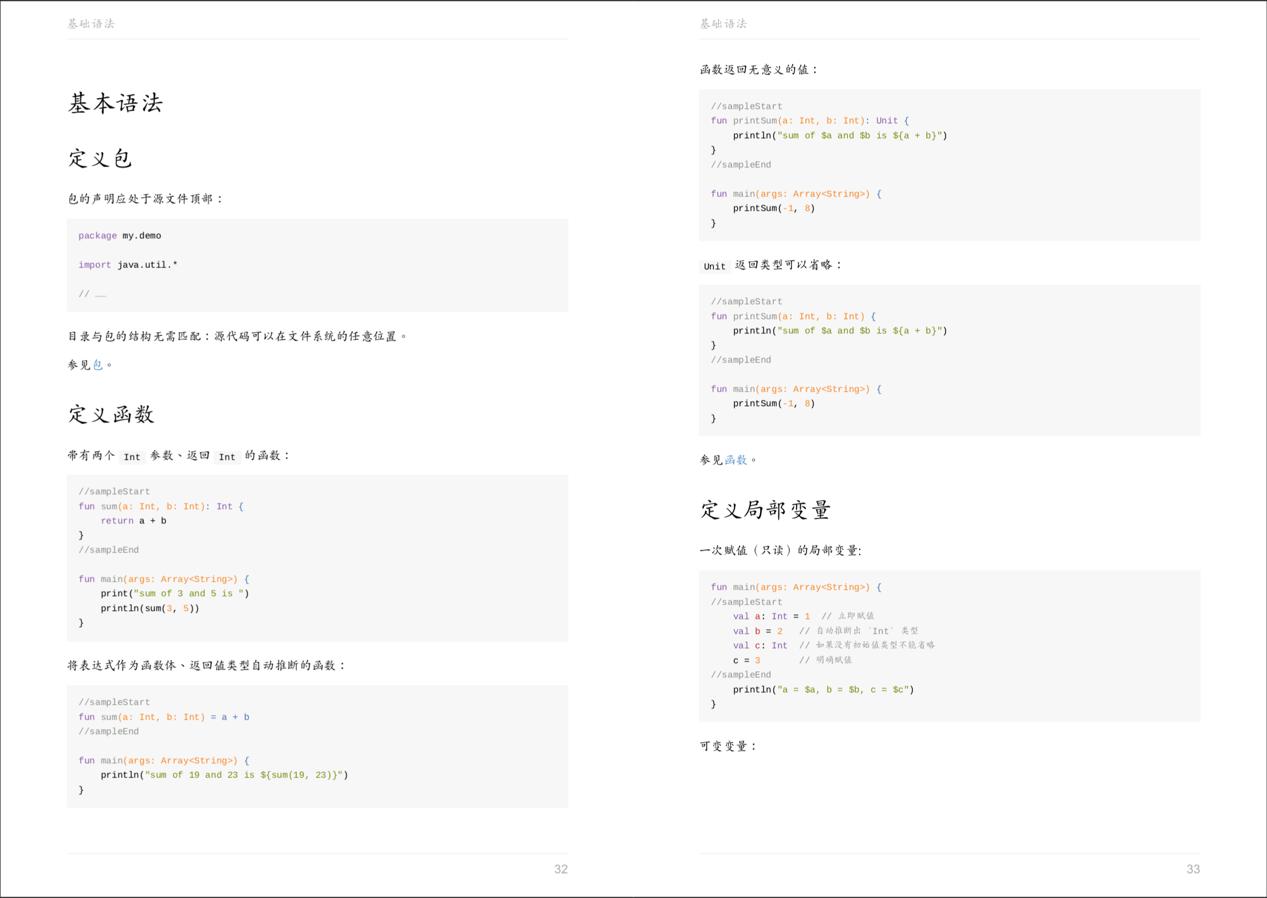Select the first inline "Int" code token
The image size is (1267, 898).
[x=131, y=456]
